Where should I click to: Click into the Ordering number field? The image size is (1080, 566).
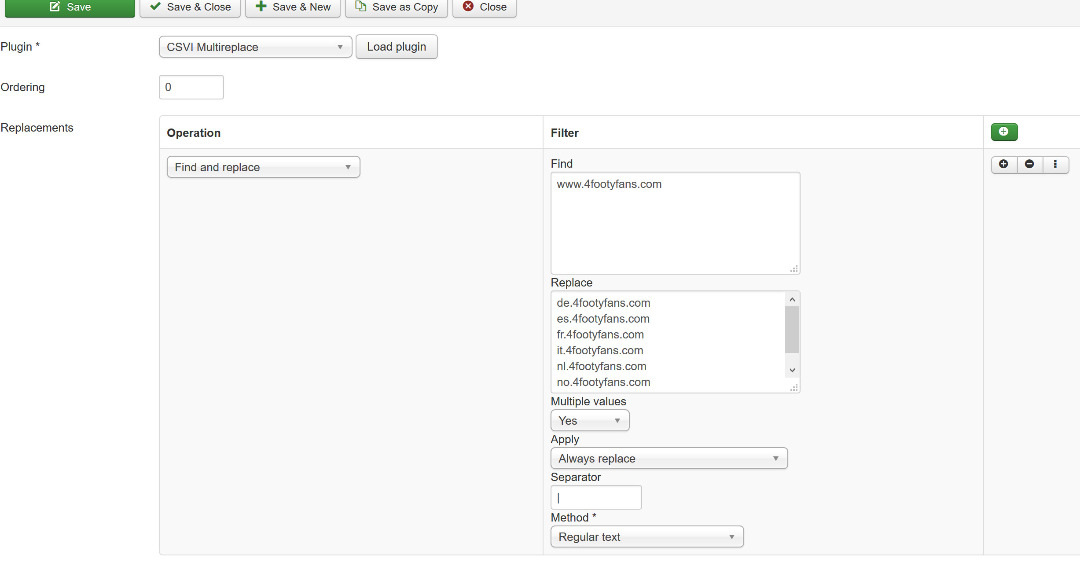[x=191, y=88]
